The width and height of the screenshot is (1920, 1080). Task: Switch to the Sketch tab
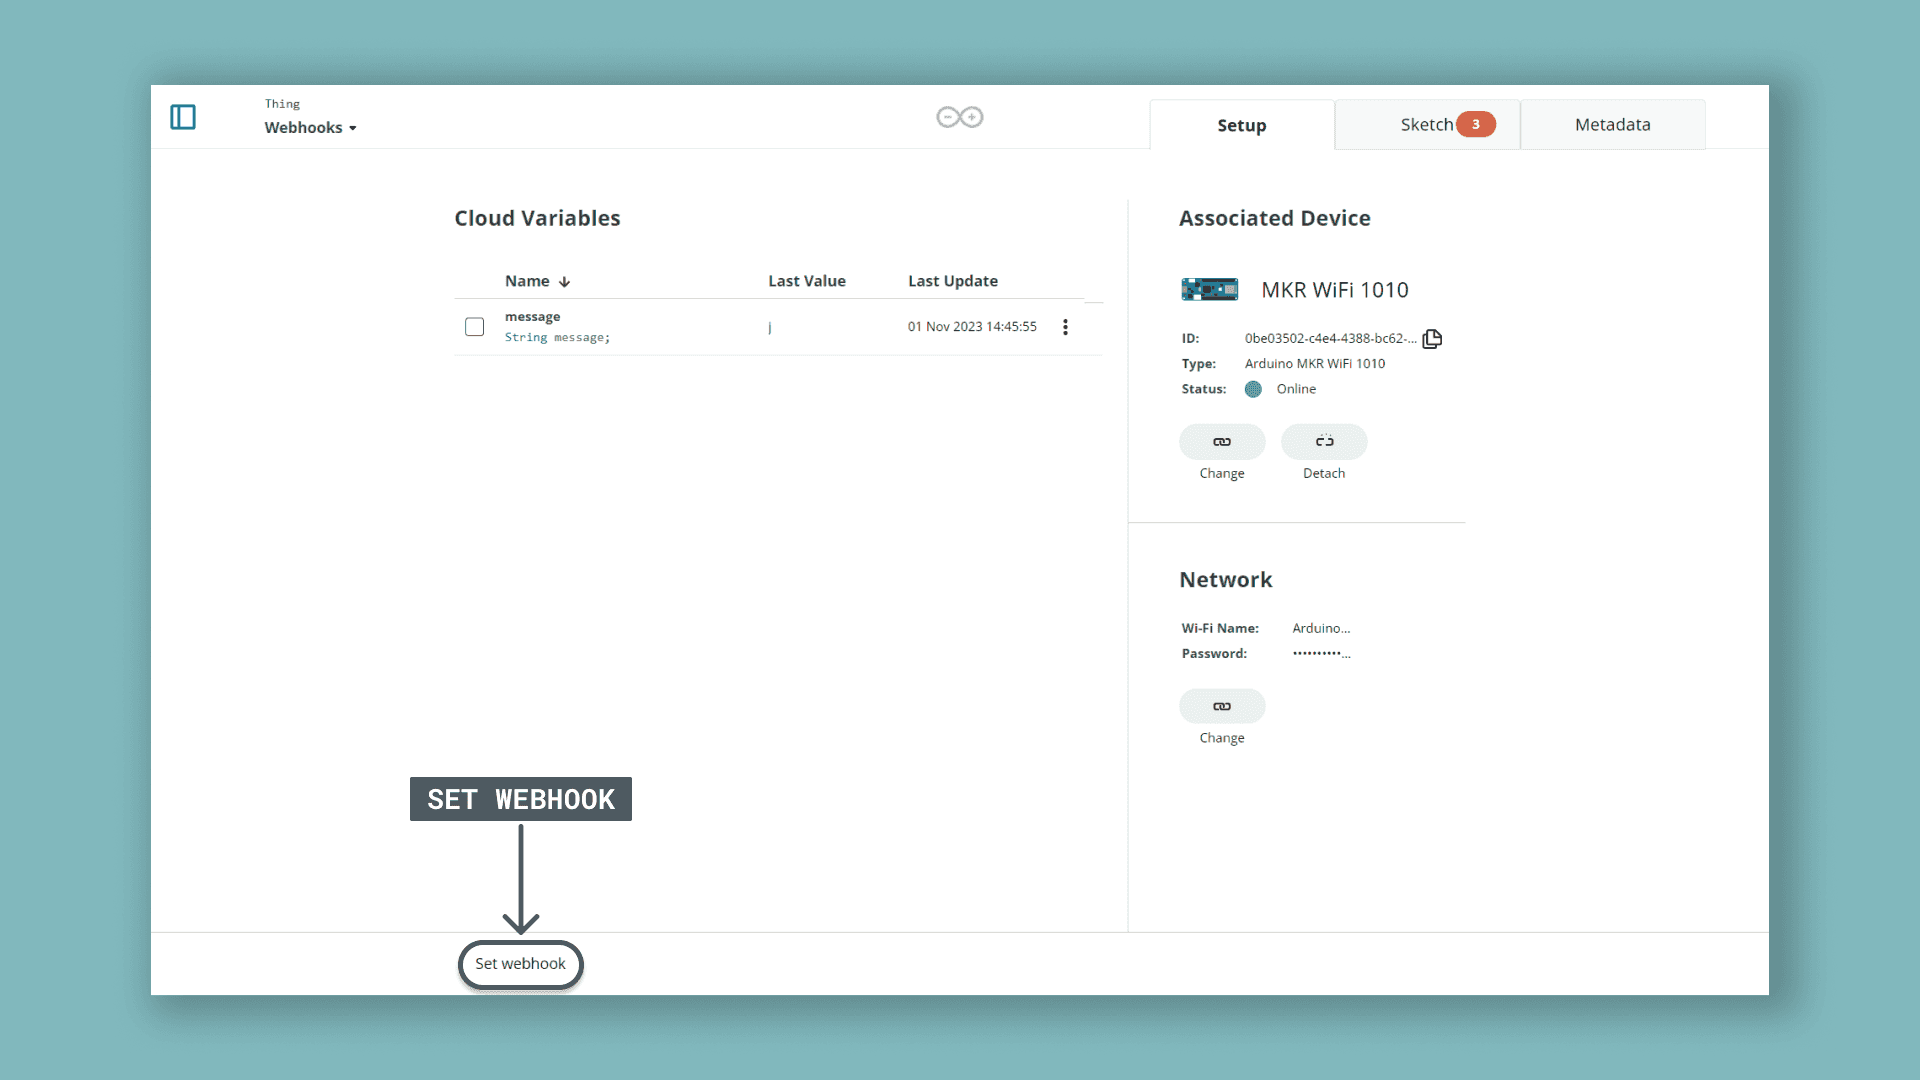coord(1426,125)
